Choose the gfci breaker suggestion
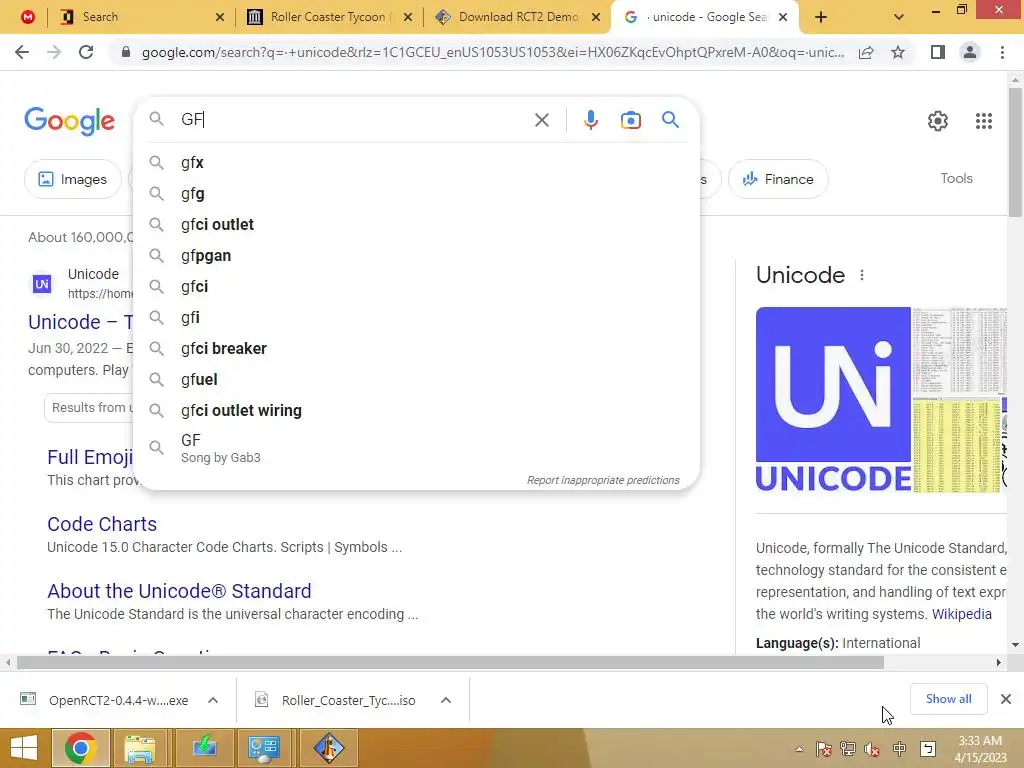 417,349
